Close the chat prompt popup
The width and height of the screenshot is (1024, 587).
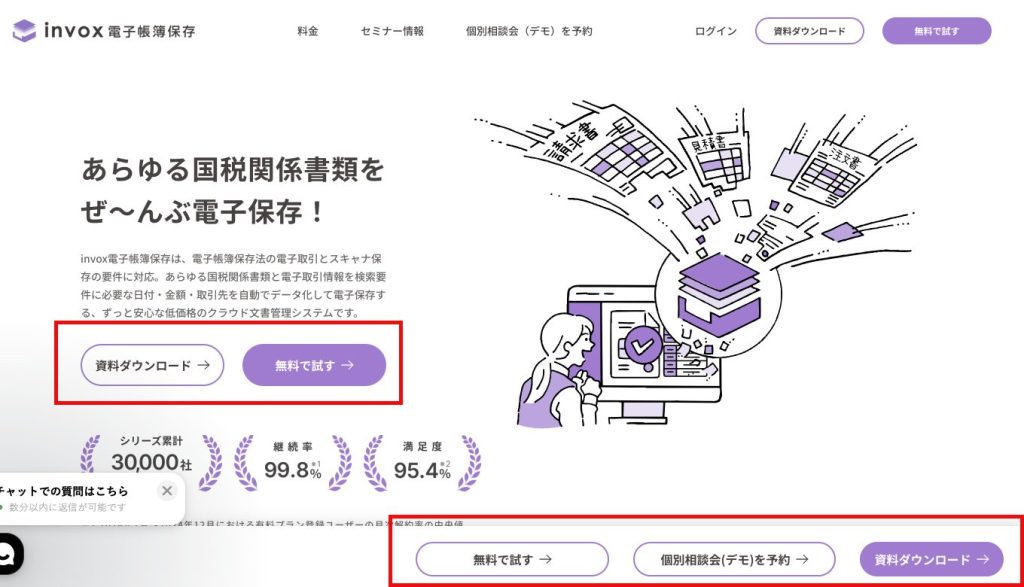click(x=167, y=490)
